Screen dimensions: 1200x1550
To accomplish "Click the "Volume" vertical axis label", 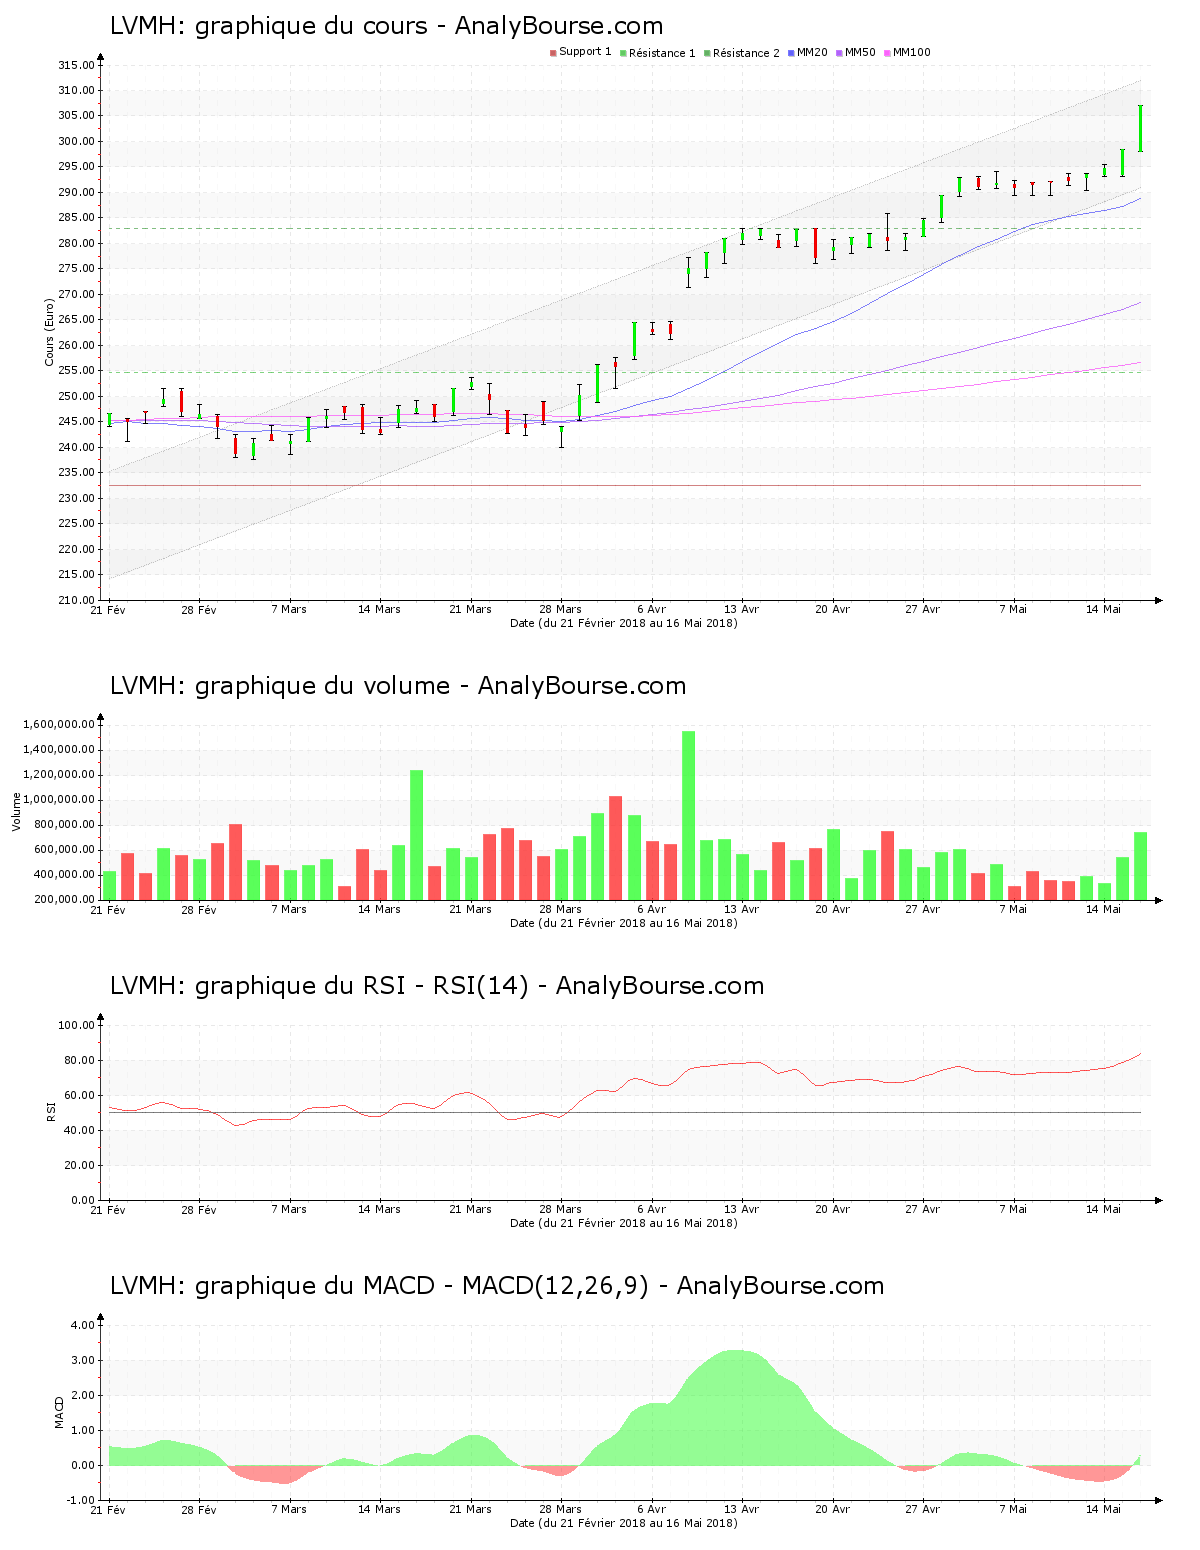I will coord(16,812).
